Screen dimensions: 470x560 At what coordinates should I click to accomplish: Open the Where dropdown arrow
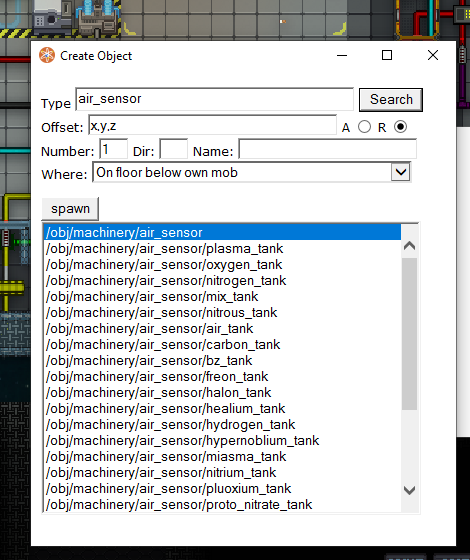(400, 172)
